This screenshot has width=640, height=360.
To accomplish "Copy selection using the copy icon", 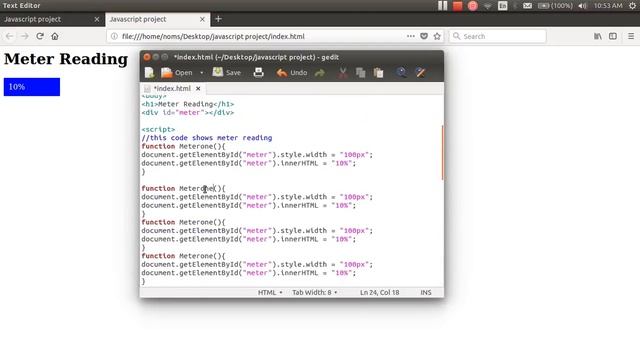I will click(x=360, y=73).
